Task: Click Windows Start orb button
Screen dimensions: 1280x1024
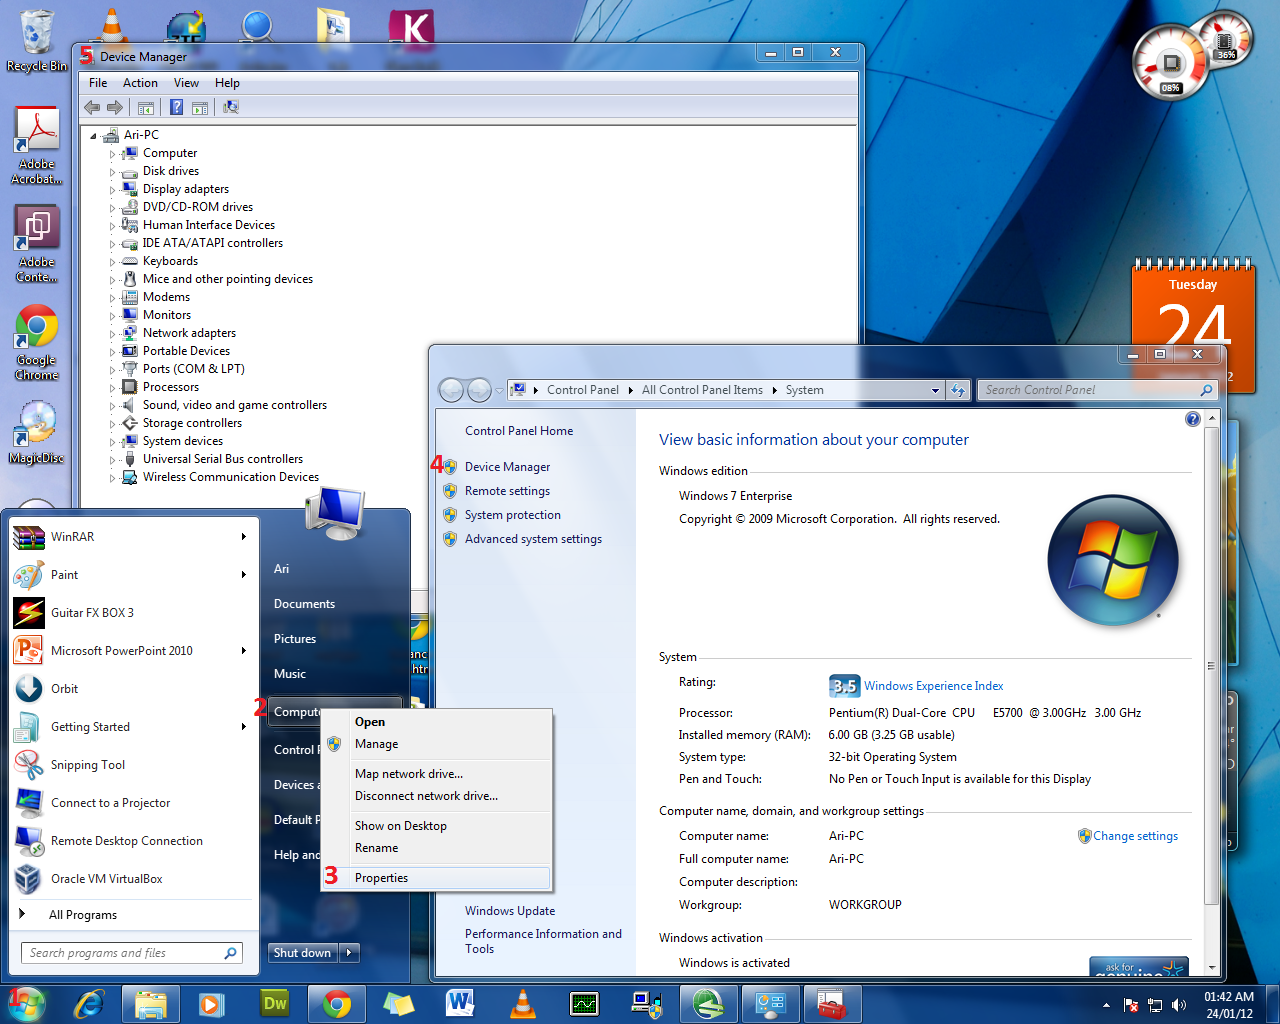Action: pos(27,1003)
